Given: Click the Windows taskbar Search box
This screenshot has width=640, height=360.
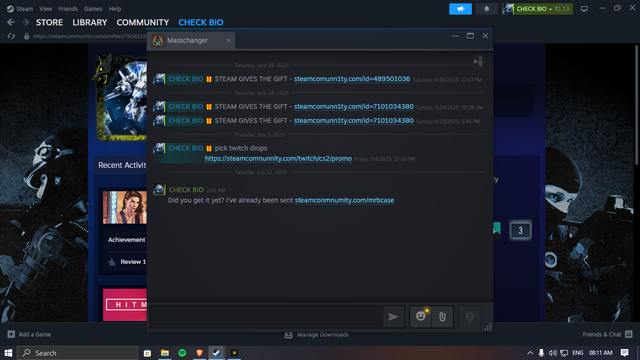Looking at the screenshot, I should [x=77, y=353].
